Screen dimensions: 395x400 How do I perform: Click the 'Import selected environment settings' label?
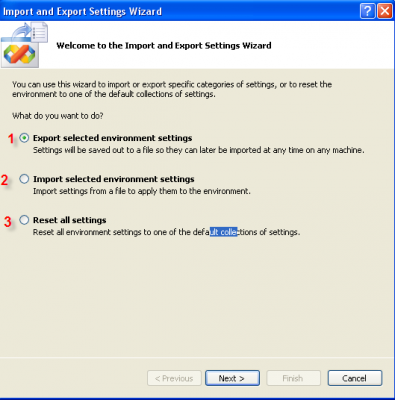(114, 179)
